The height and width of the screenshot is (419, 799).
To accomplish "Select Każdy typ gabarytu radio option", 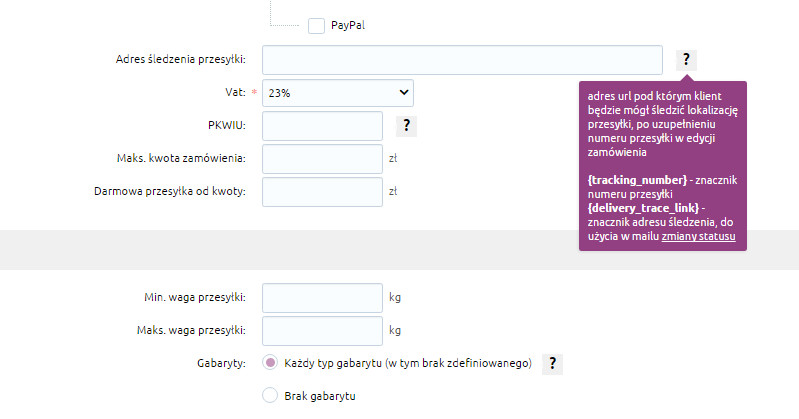I will (x=270, y=363).
